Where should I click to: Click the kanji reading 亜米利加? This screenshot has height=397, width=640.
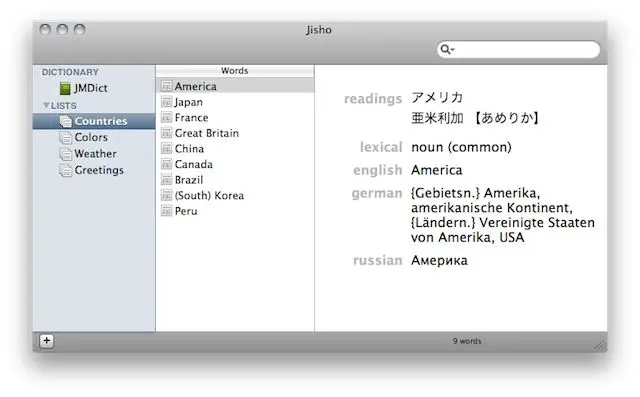click(437, 118)
